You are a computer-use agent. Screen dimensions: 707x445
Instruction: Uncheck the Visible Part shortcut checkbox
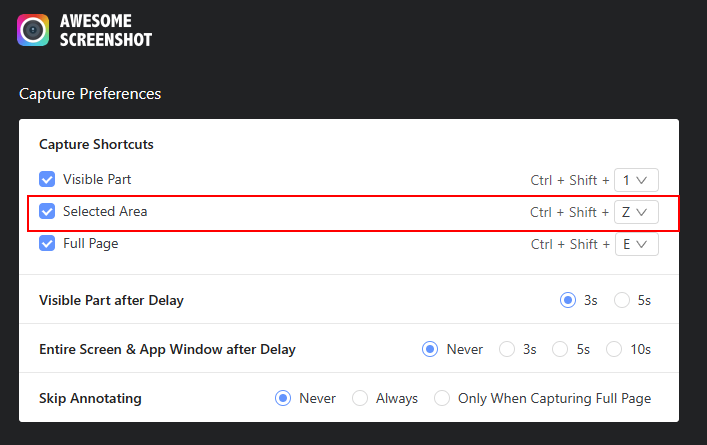coord(47,180)
